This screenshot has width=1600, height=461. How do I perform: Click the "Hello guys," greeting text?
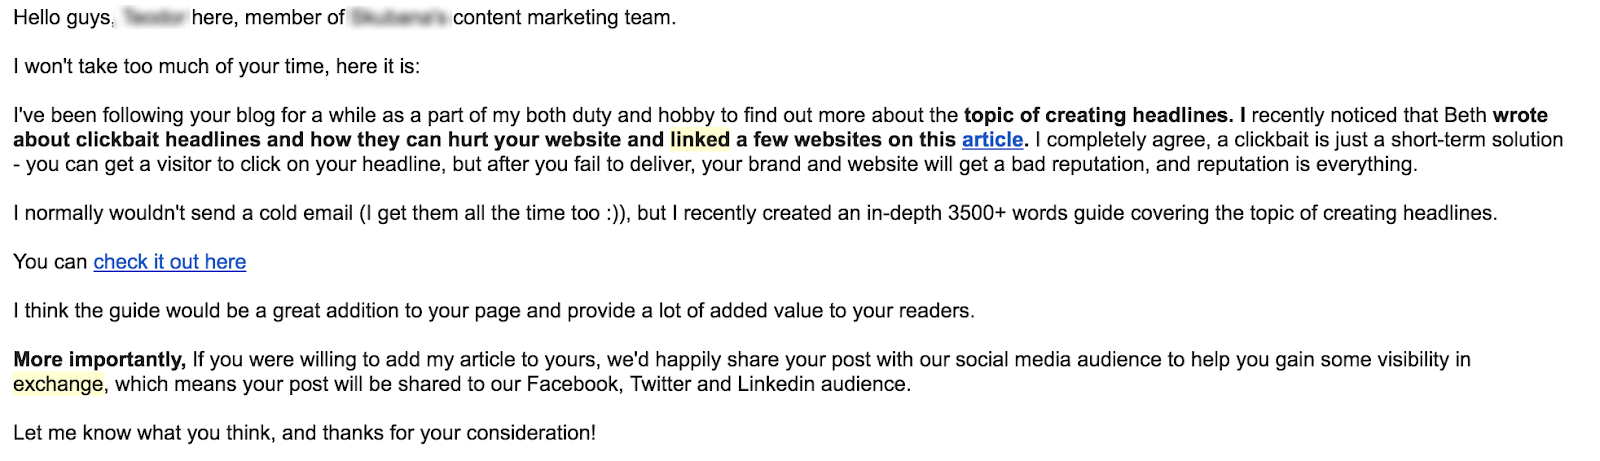(x=63, y=18)
